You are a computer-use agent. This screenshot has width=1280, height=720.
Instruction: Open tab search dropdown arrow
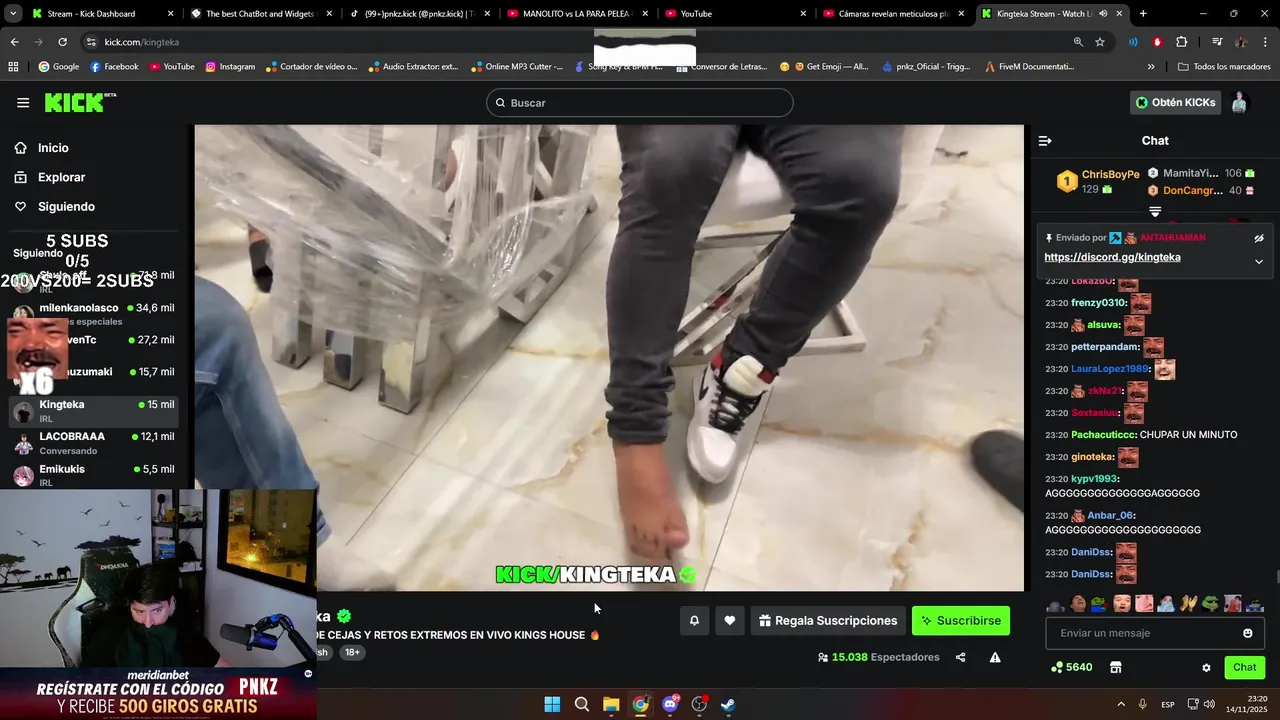14,14
